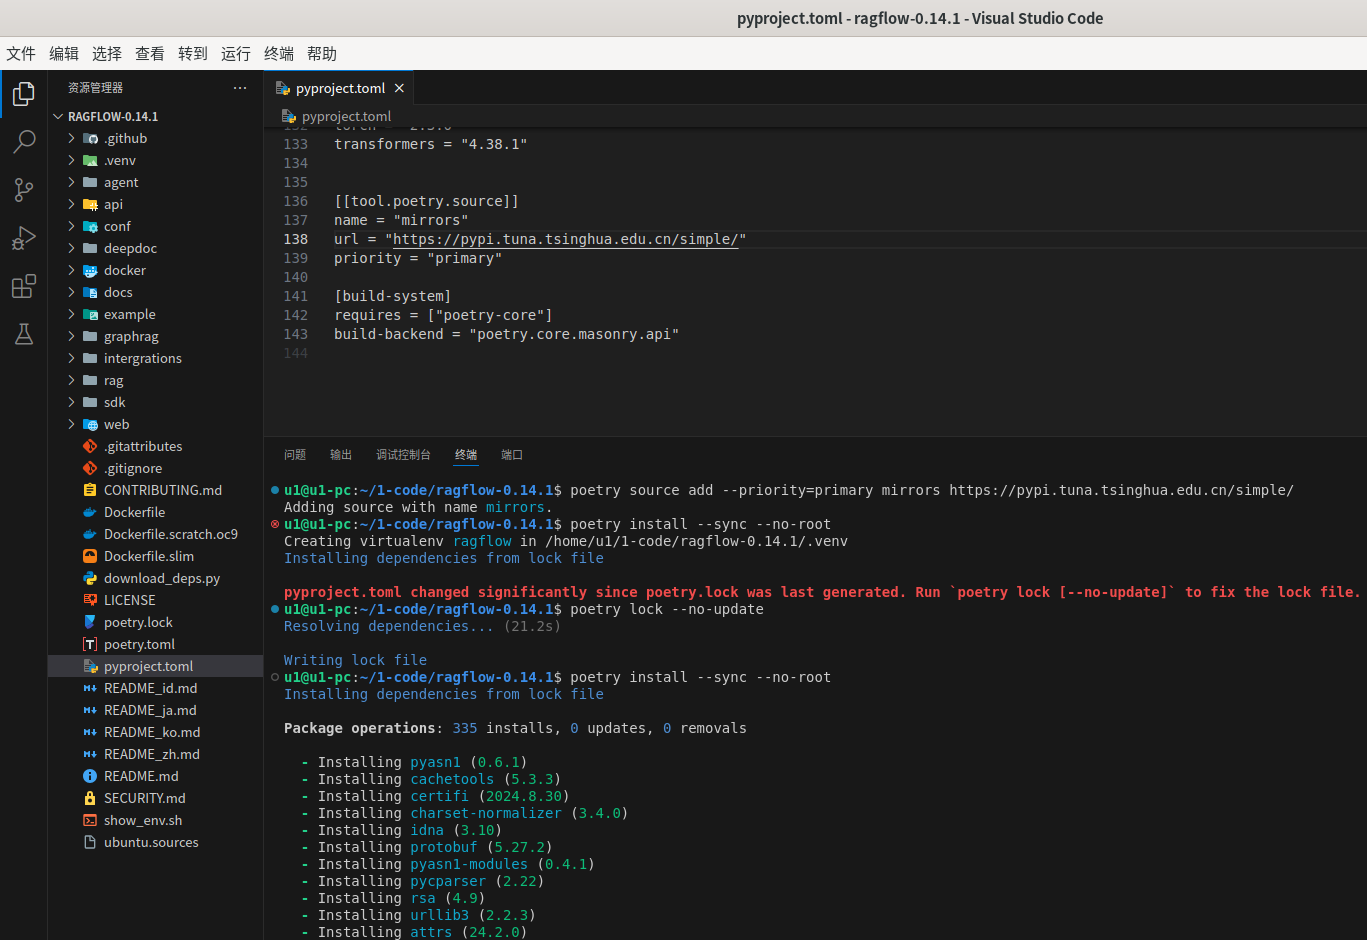Click the build-backend line in editor
This screenshot has width=1367, height=940.
506,334
